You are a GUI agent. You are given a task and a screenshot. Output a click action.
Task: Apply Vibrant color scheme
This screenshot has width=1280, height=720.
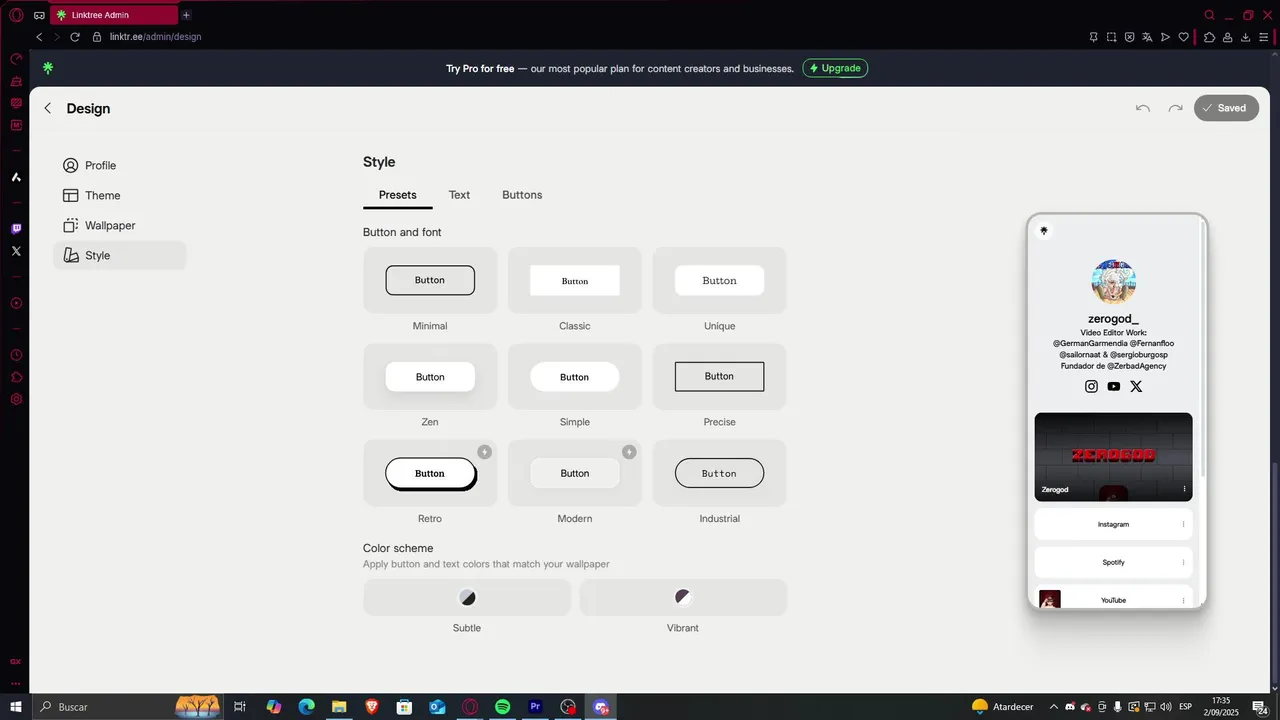pyautogui.click(x=683, y=597)
